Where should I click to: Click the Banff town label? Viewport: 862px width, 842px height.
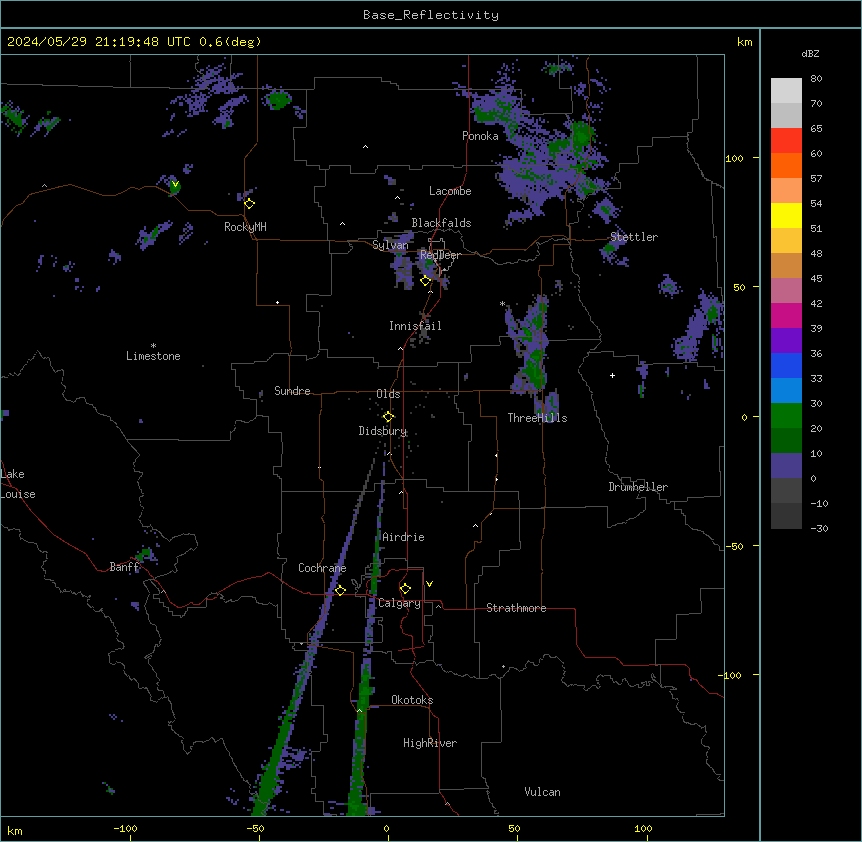point(124,567)
